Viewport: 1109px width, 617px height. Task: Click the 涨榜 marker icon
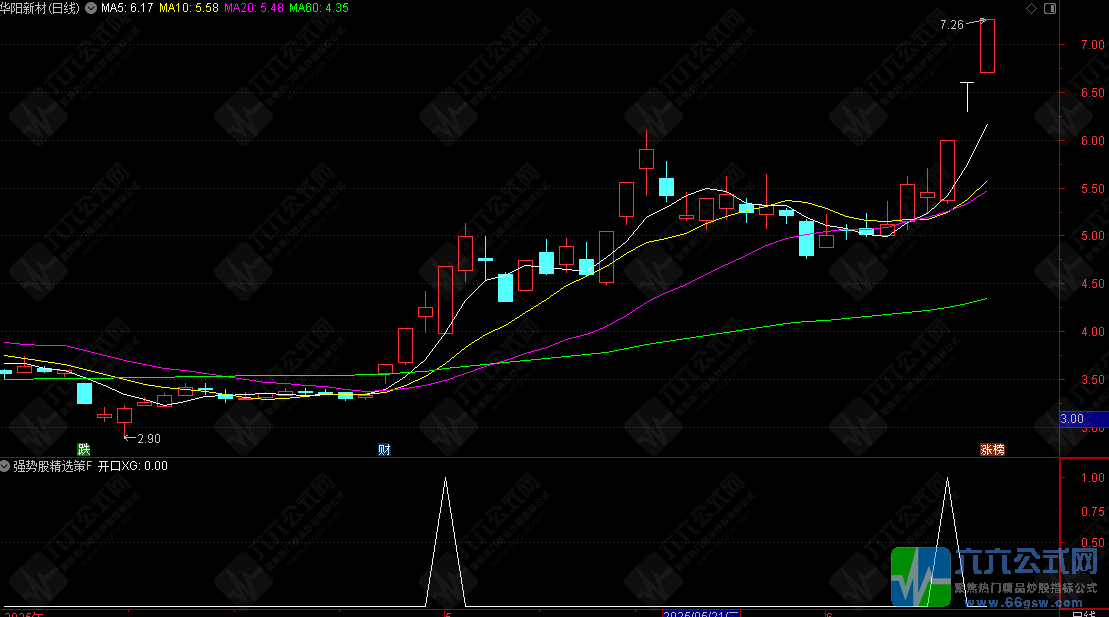(x=991, y=449)
